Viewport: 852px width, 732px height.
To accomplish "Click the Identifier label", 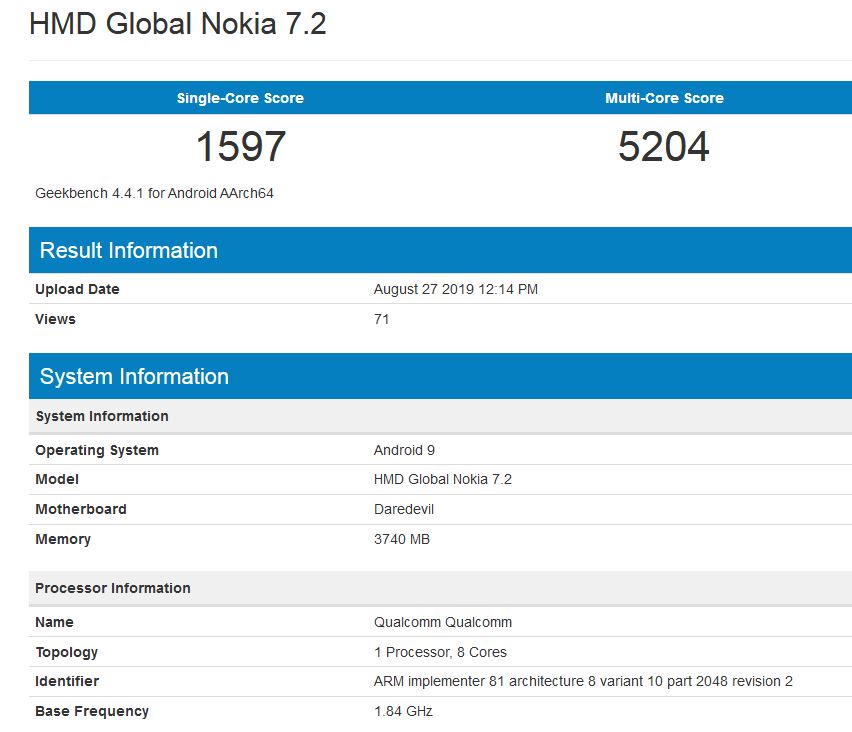I will point(67,681).
